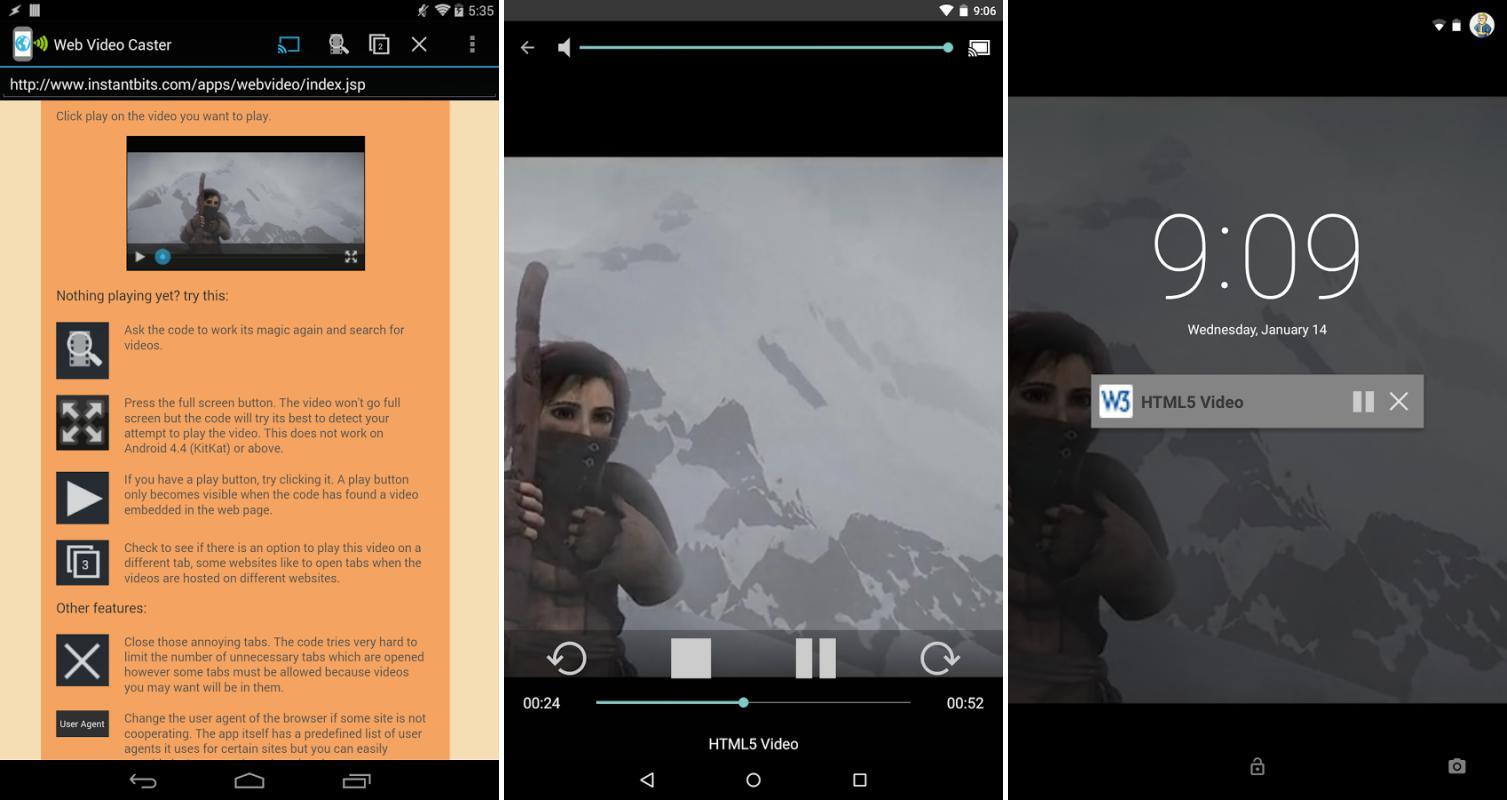Mute volume via speaker icon
The width and height of the screenshot is (1507, 800).
(564, 48)
